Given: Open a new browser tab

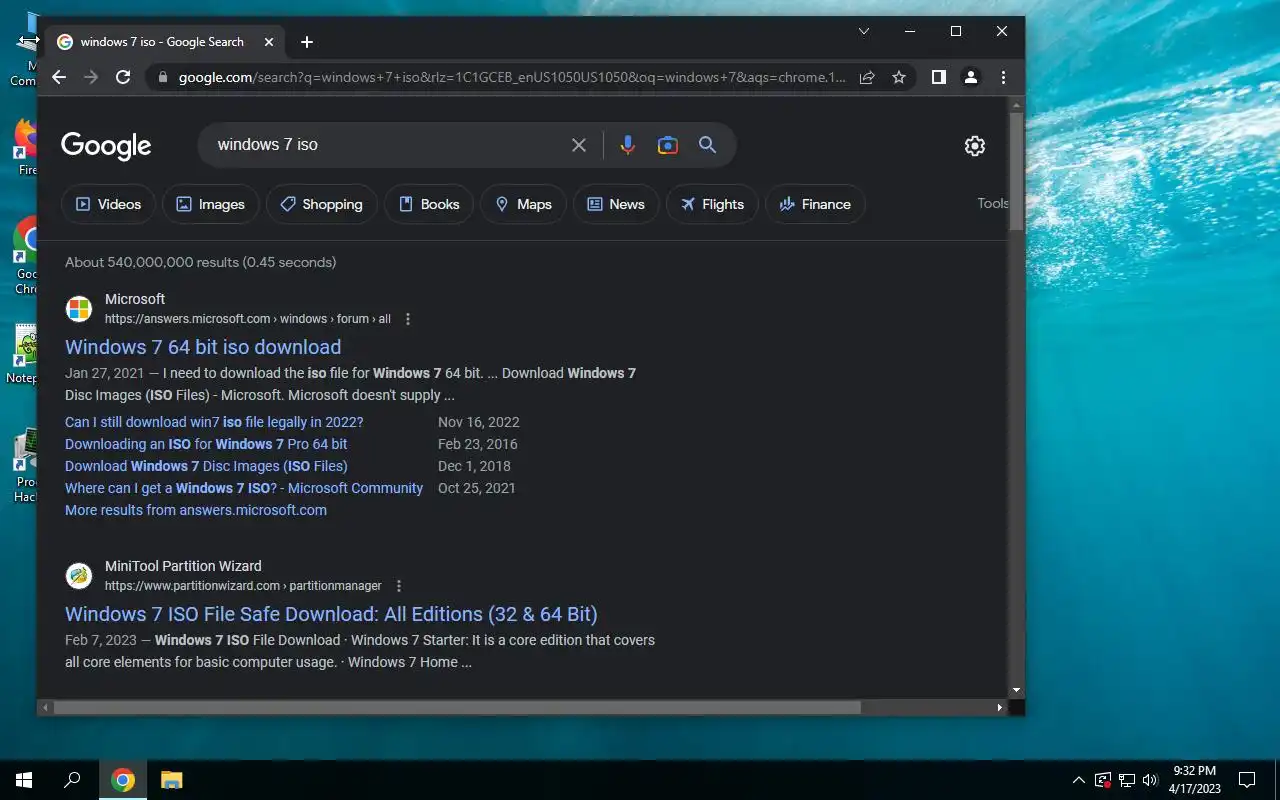Looking at the screenshot, I should click(x=307, y=42).
